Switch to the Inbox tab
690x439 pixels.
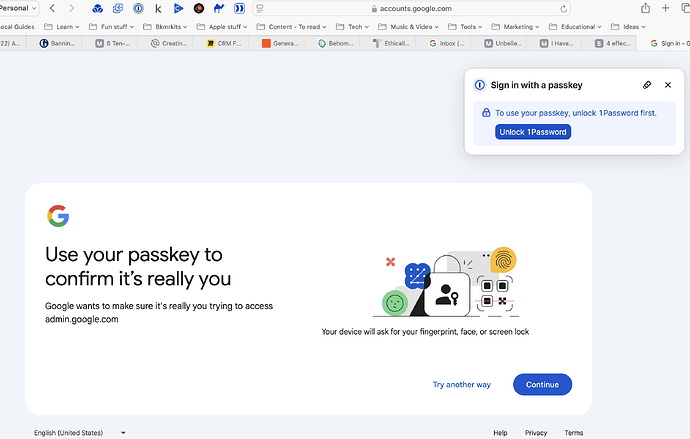pyautogui.click(x=443, y=43)
